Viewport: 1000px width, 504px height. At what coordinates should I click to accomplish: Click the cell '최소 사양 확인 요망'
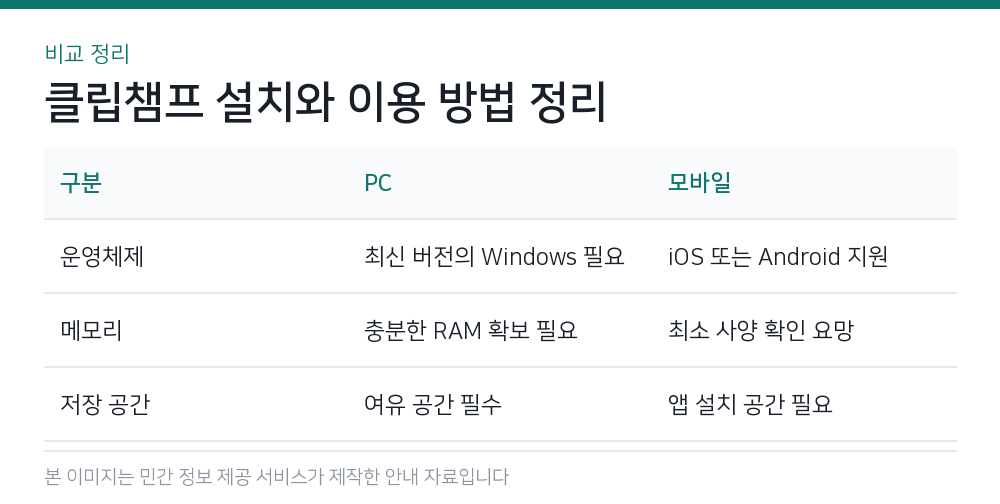click(760, 330)
